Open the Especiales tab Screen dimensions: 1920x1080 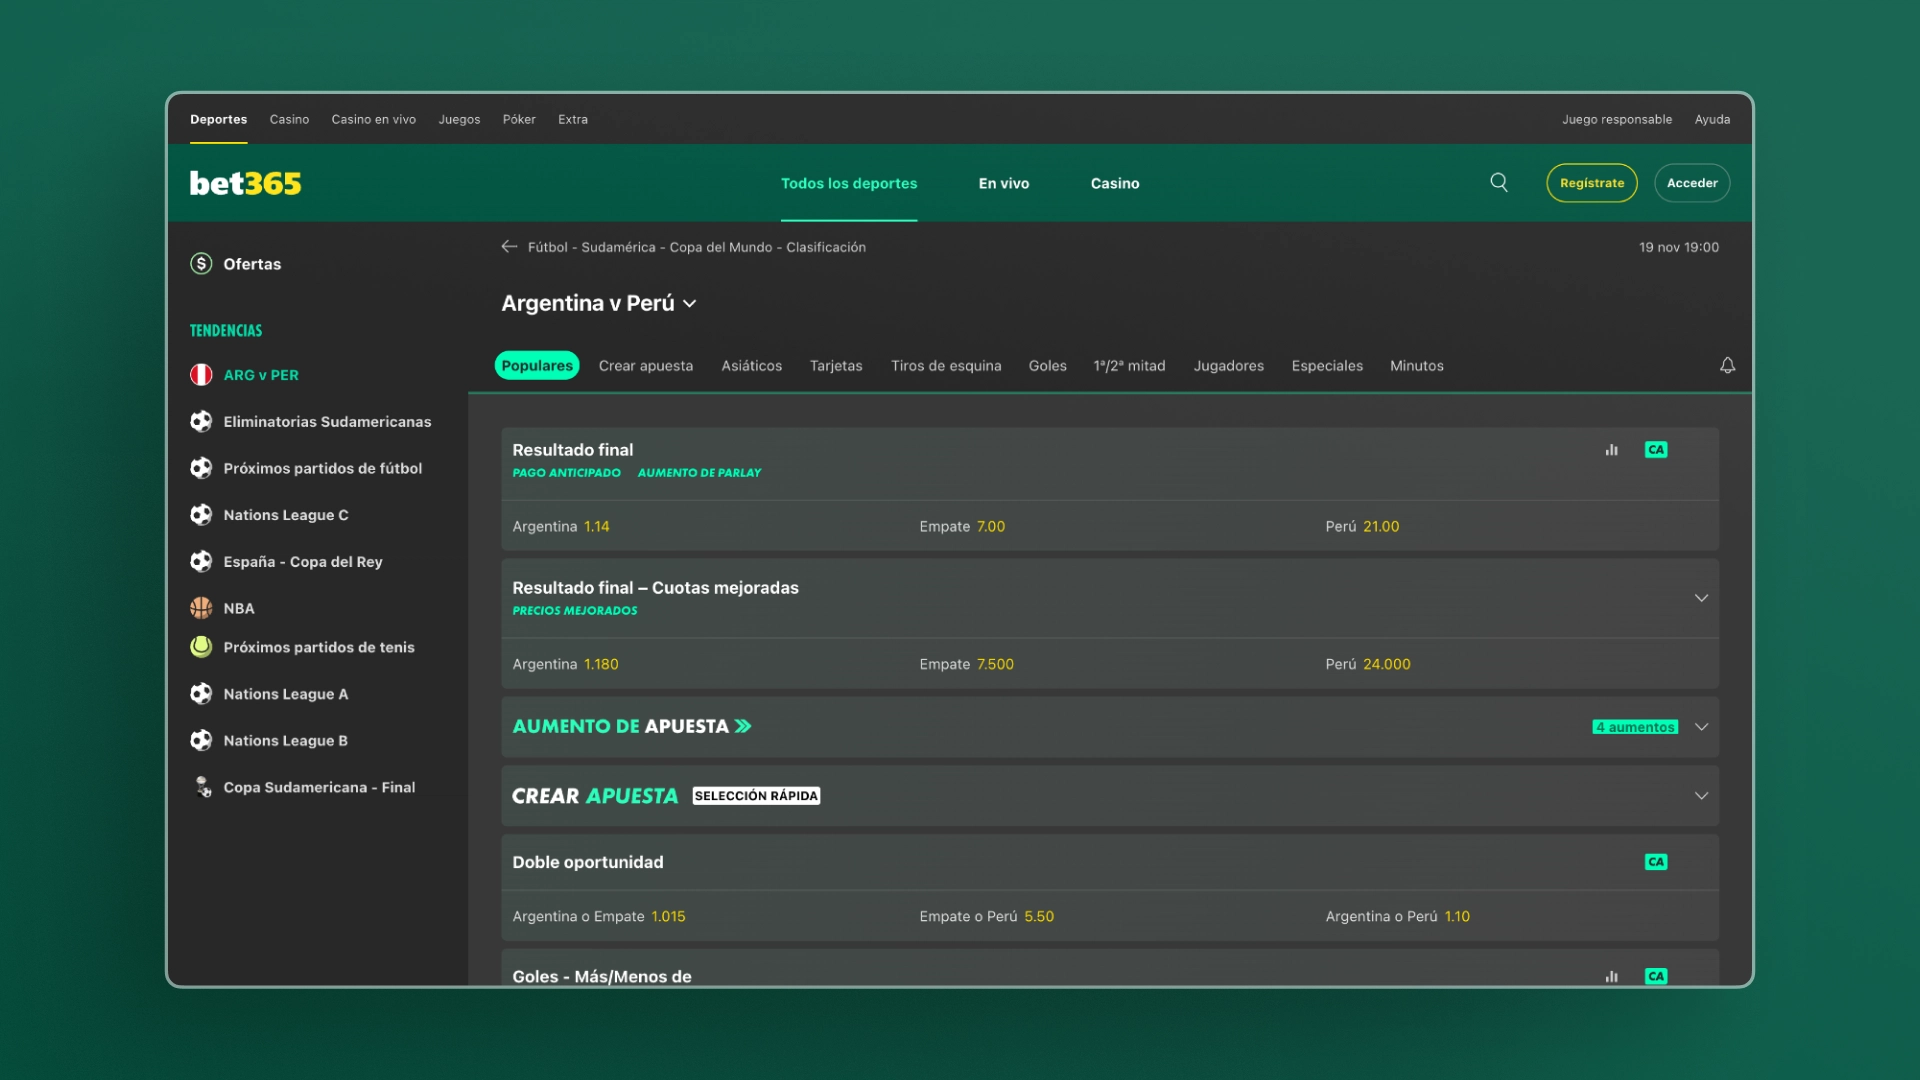click(1327, 366)
